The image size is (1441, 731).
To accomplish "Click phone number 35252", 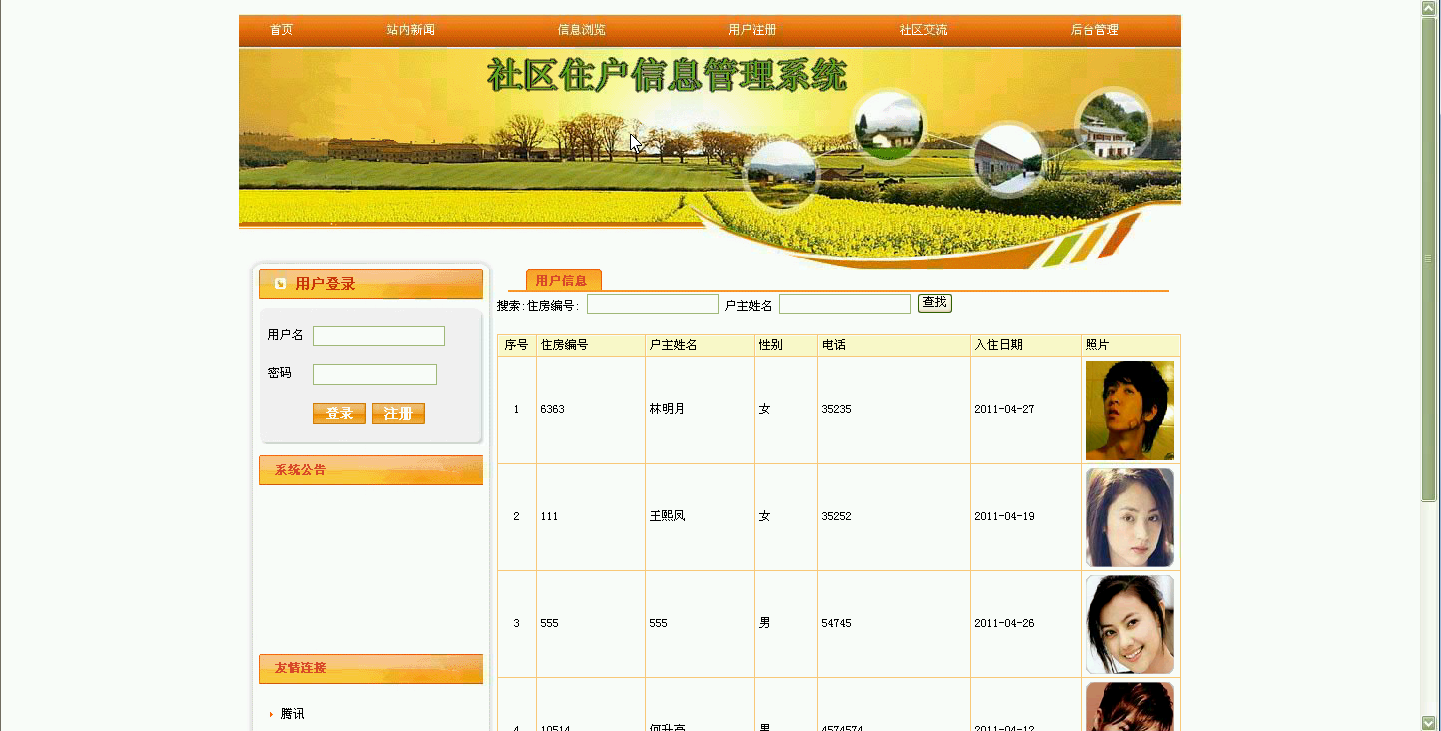I will 836,517.
